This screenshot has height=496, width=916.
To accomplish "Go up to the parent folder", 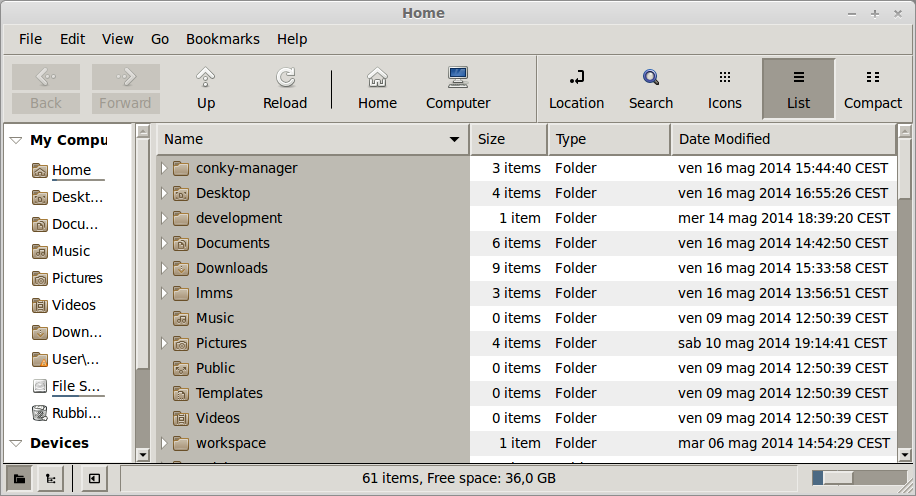I will (206, 89).
